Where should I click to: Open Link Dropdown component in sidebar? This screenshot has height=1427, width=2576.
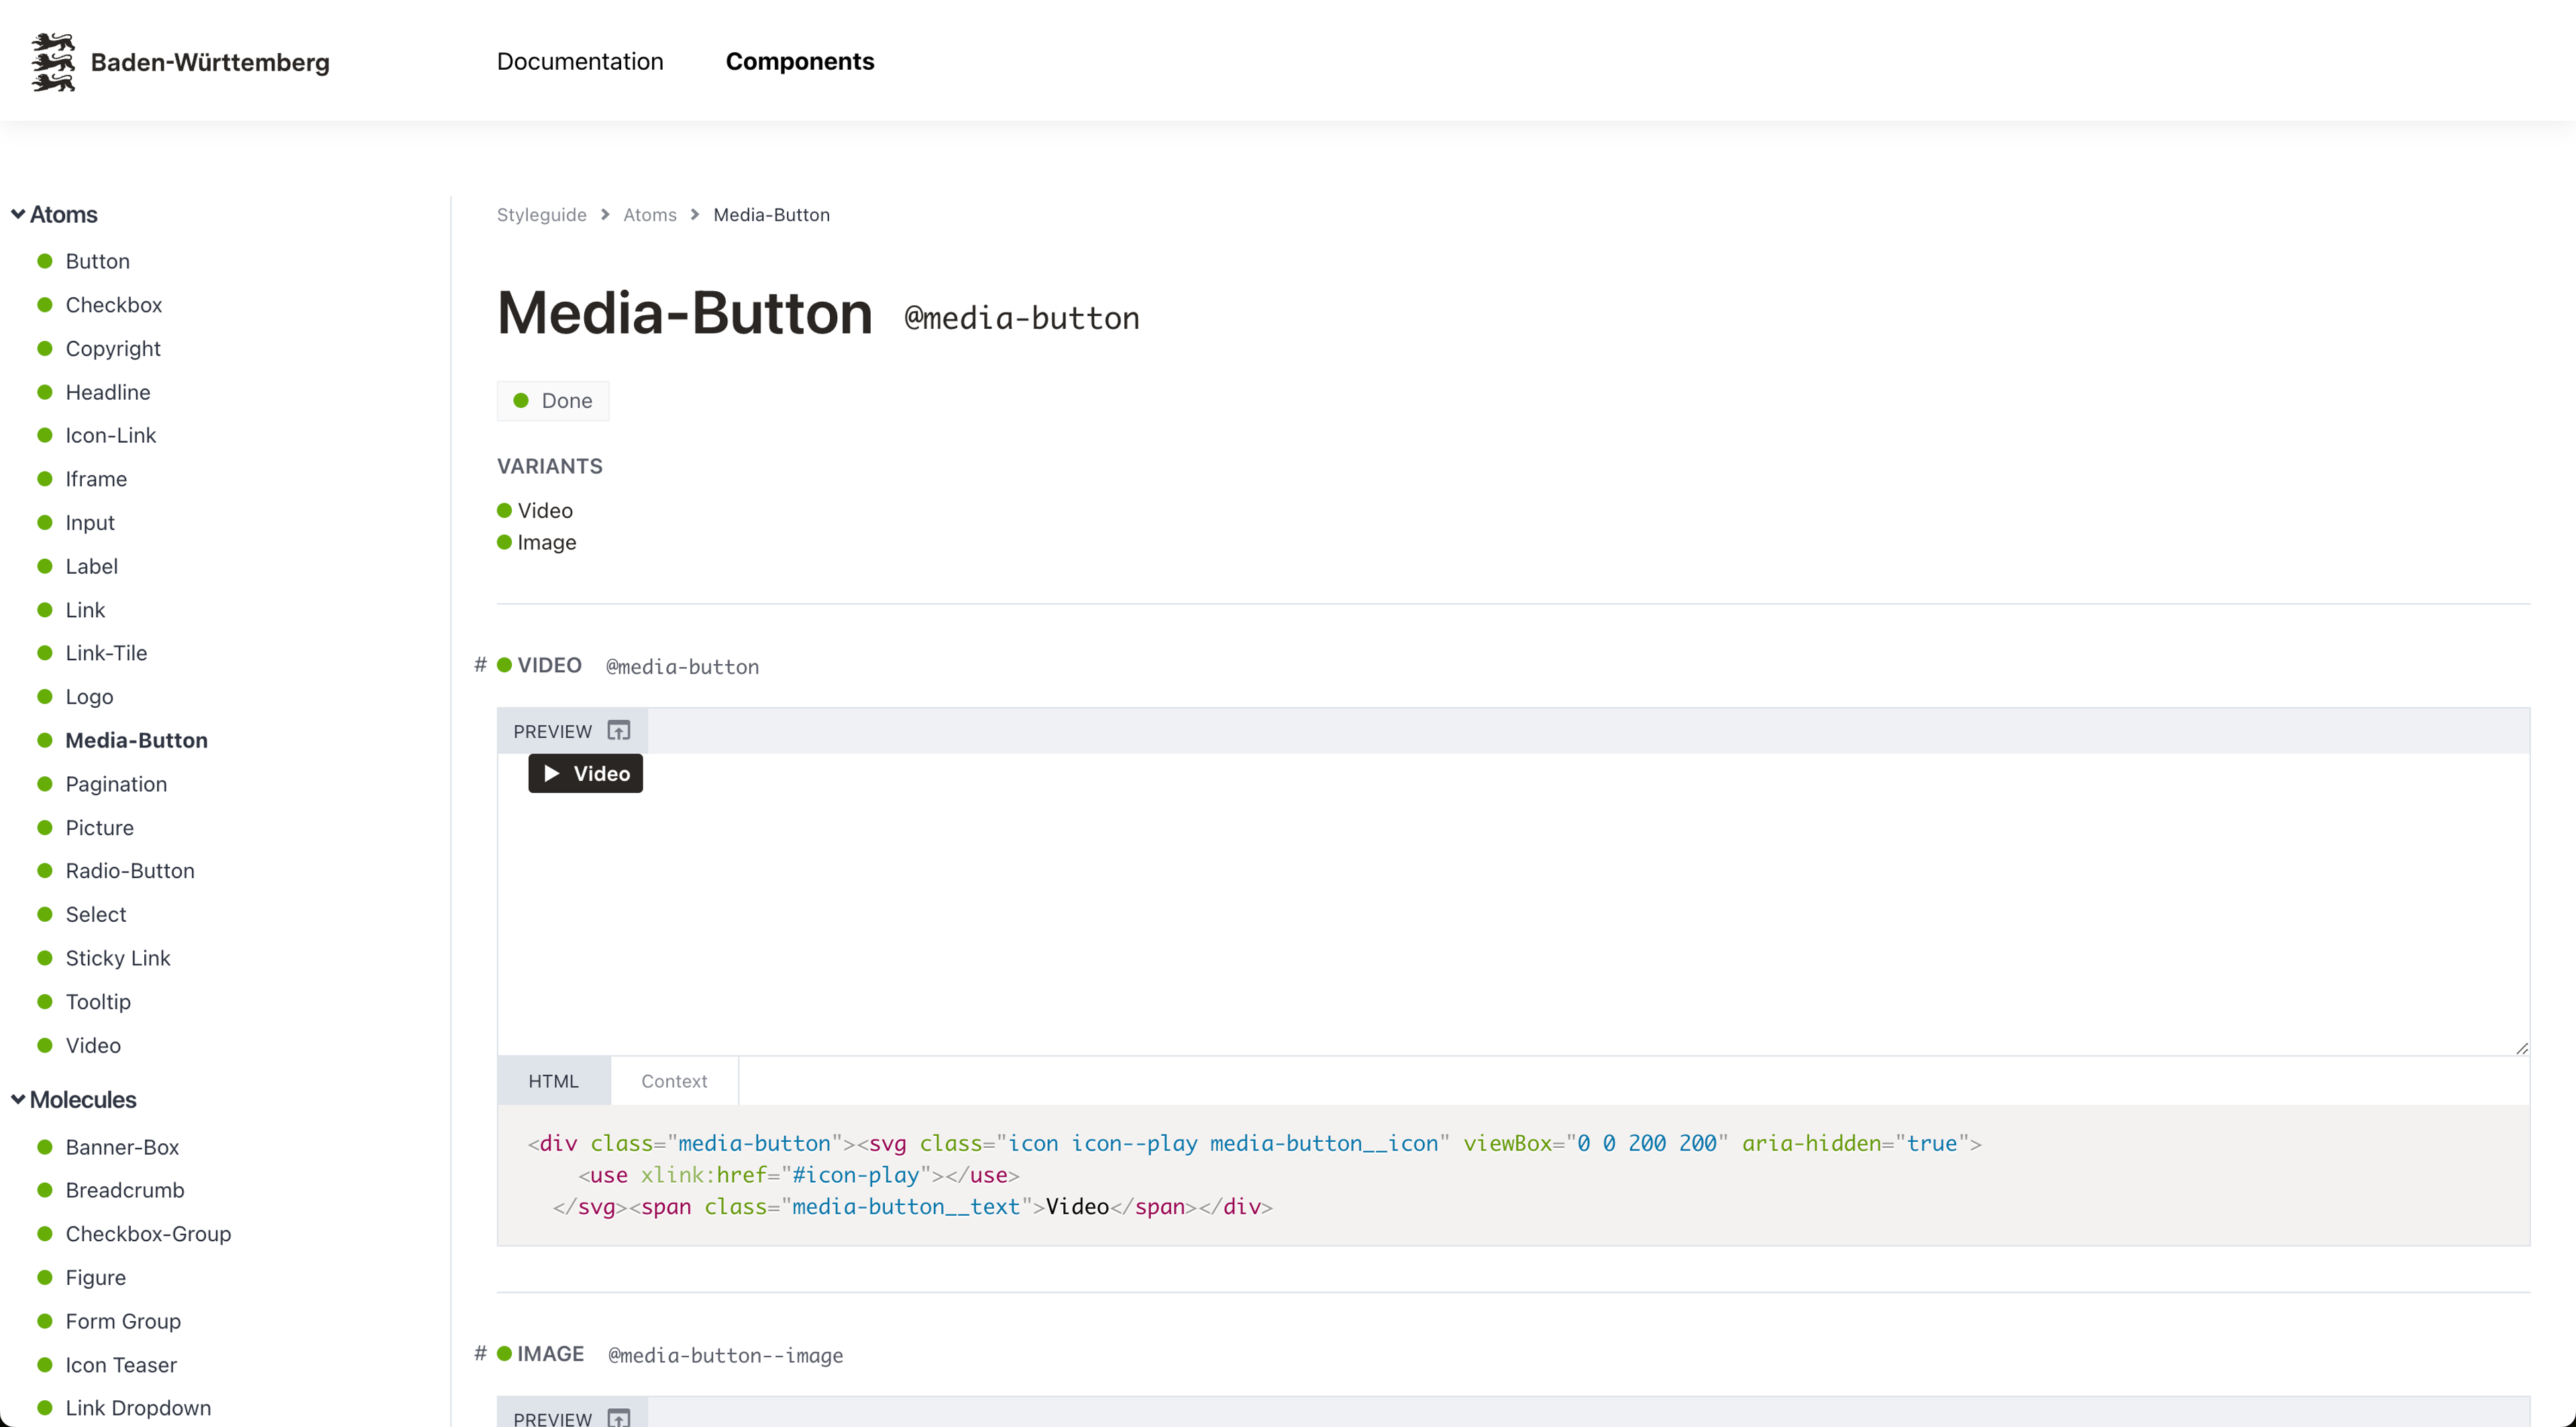pos(138,1407)
